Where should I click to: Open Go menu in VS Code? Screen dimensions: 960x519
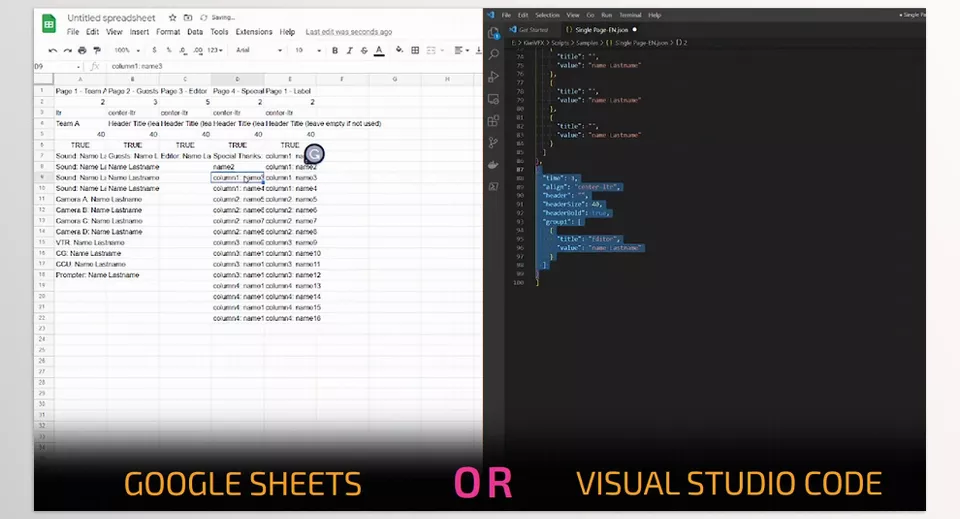coord(590,15)
